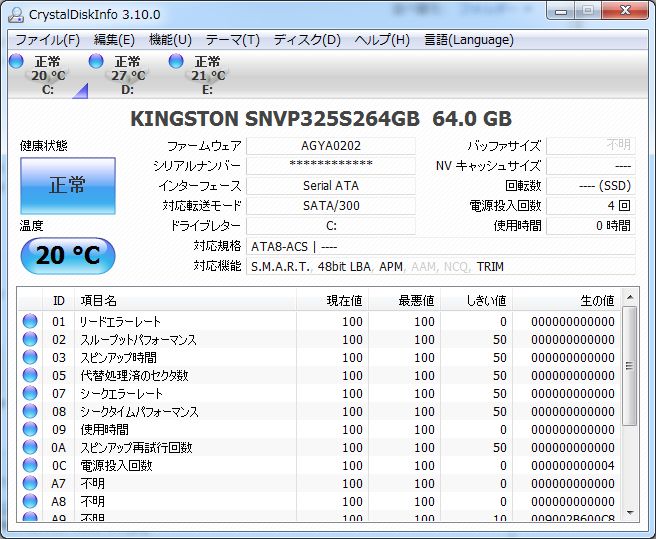Click the supported features field with TRIM
Screen dimensions: 656x539
point(441,267)
